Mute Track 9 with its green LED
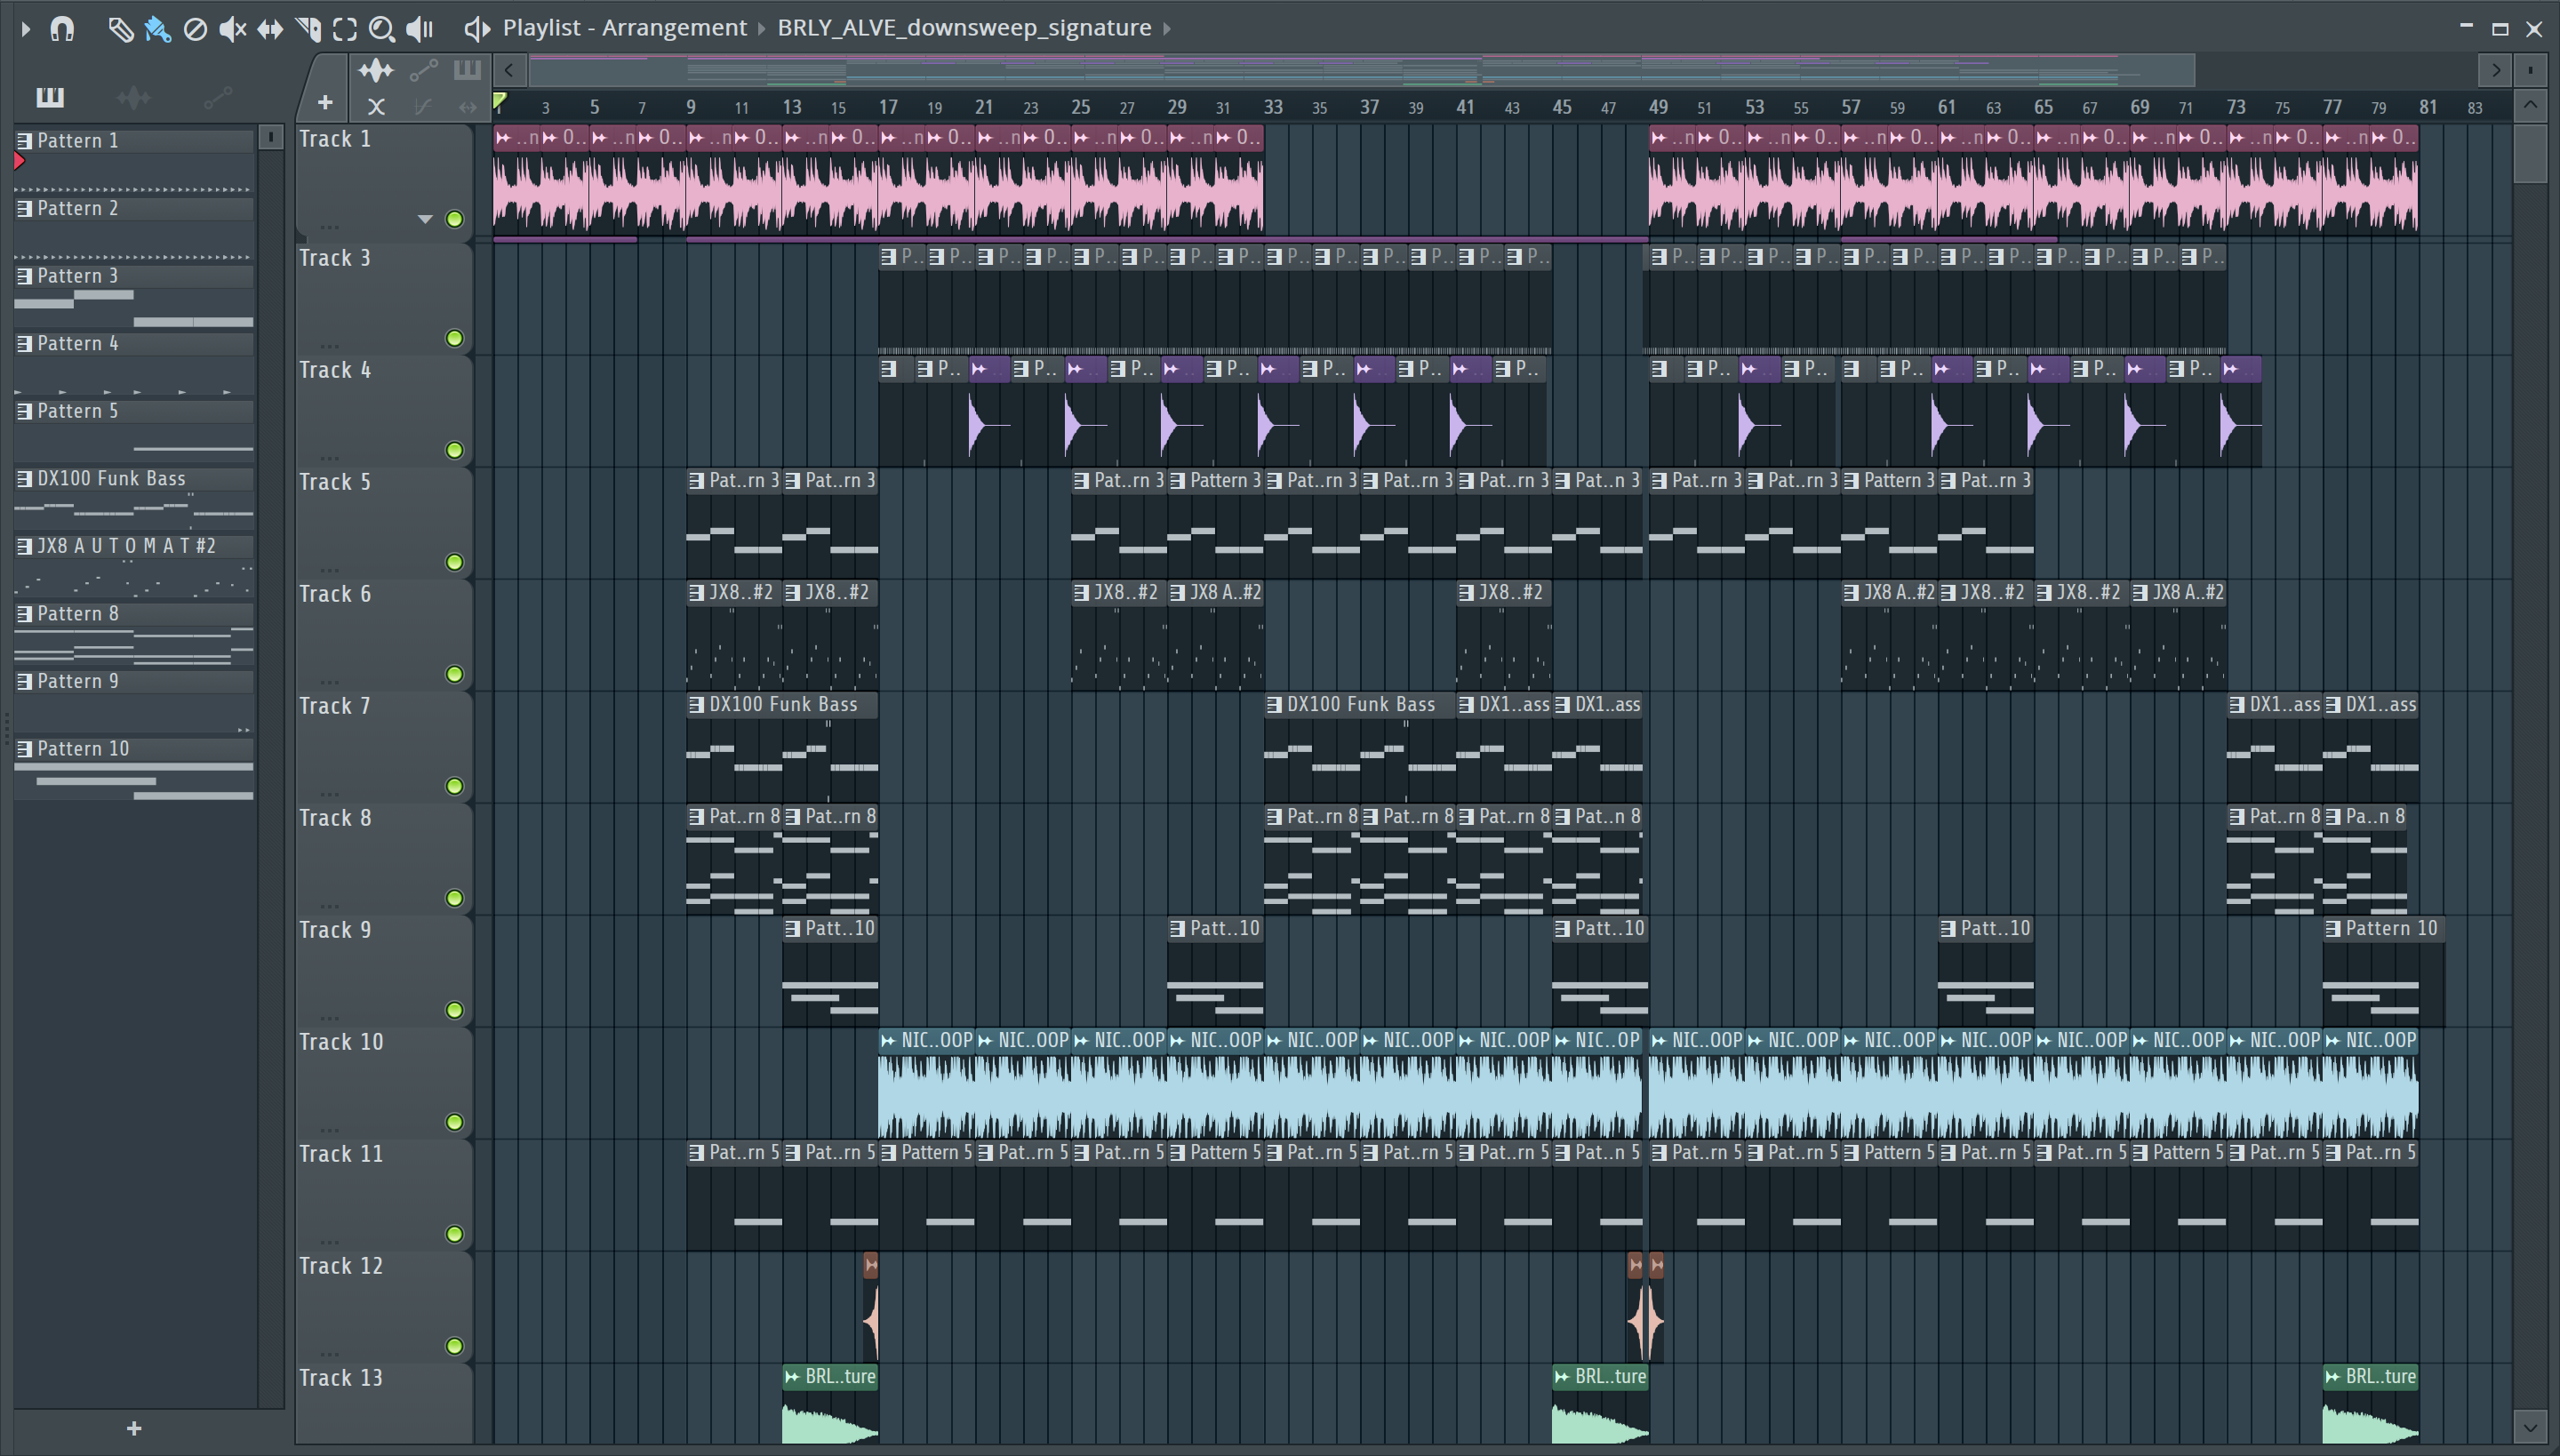The height and width of the screenshot is (1456, 2560). point(455,1010)
